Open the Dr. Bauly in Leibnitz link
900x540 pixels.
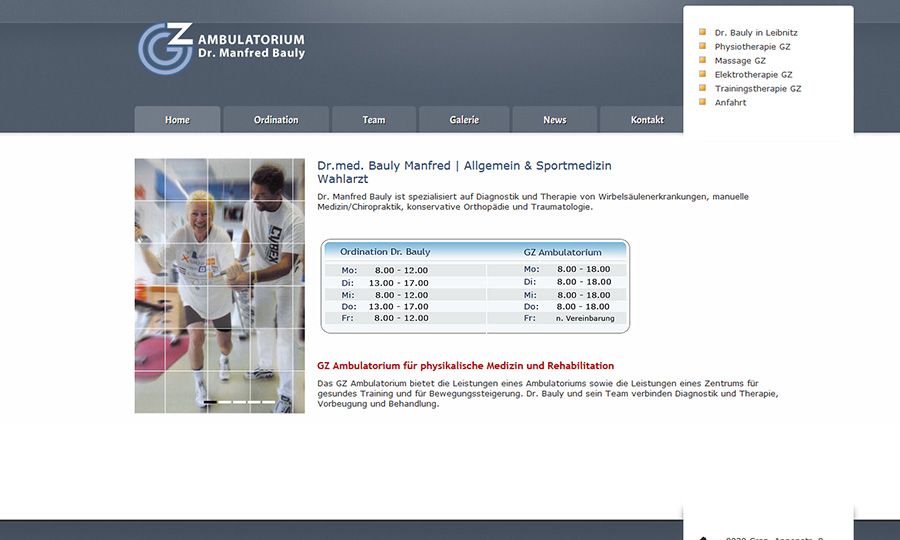(x=756, y=33)
